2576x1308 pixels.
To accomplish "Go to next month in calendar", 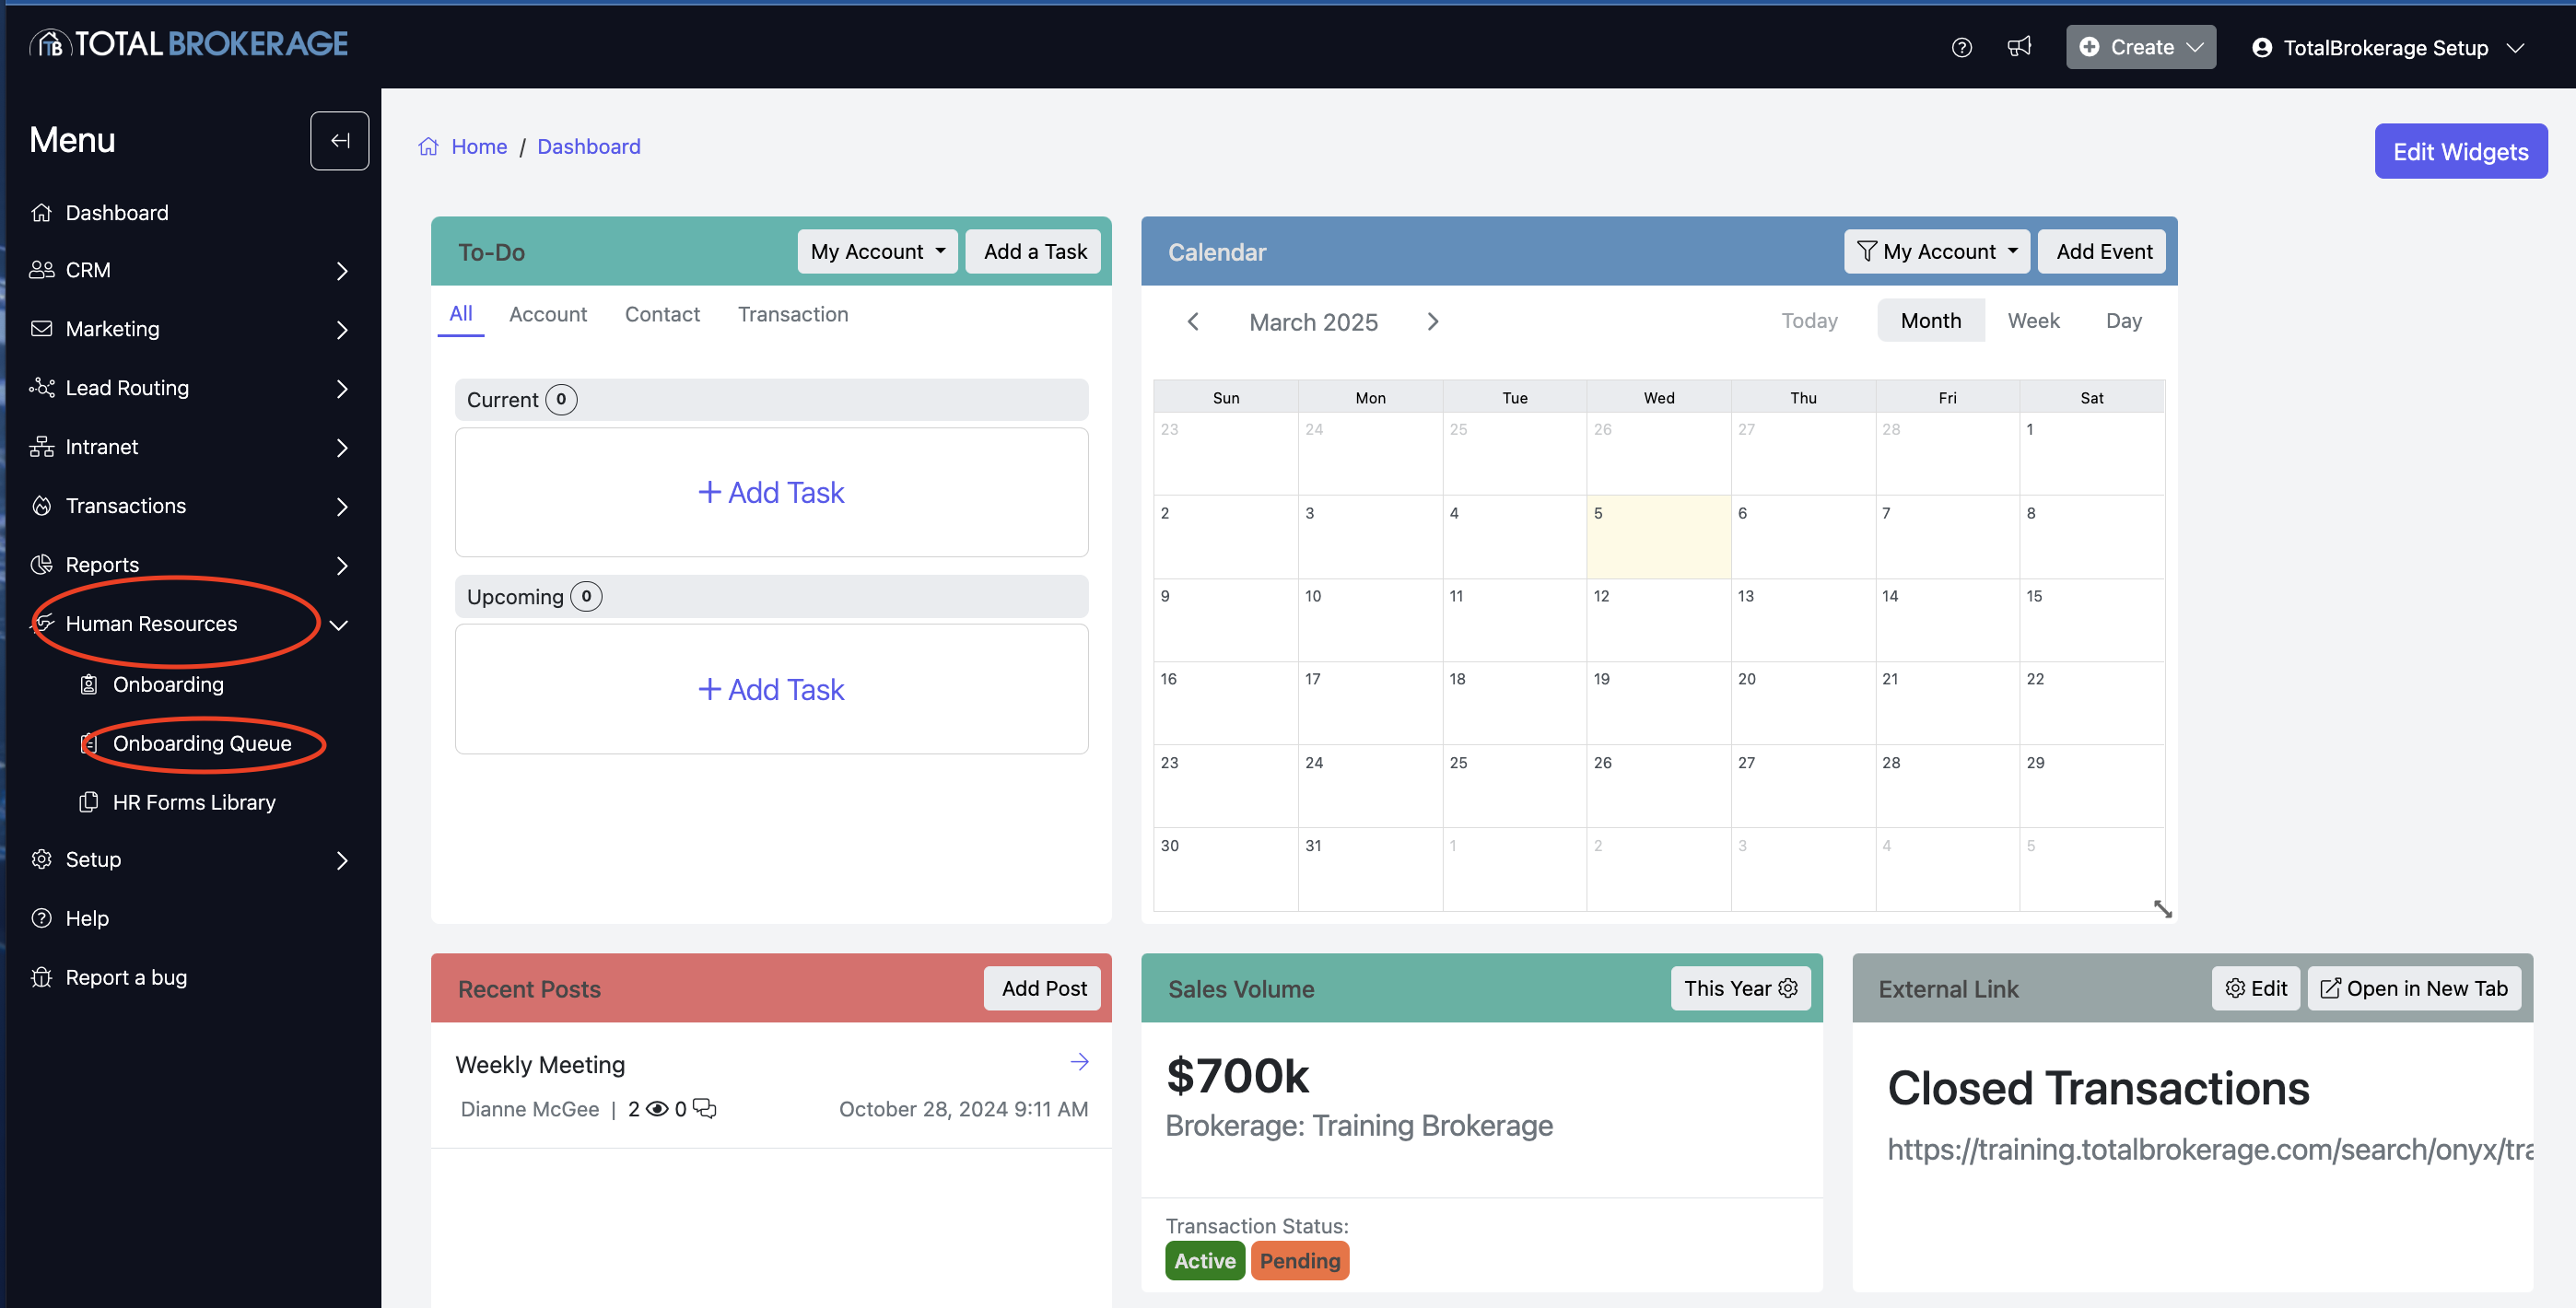I will tap(1432, 322).
